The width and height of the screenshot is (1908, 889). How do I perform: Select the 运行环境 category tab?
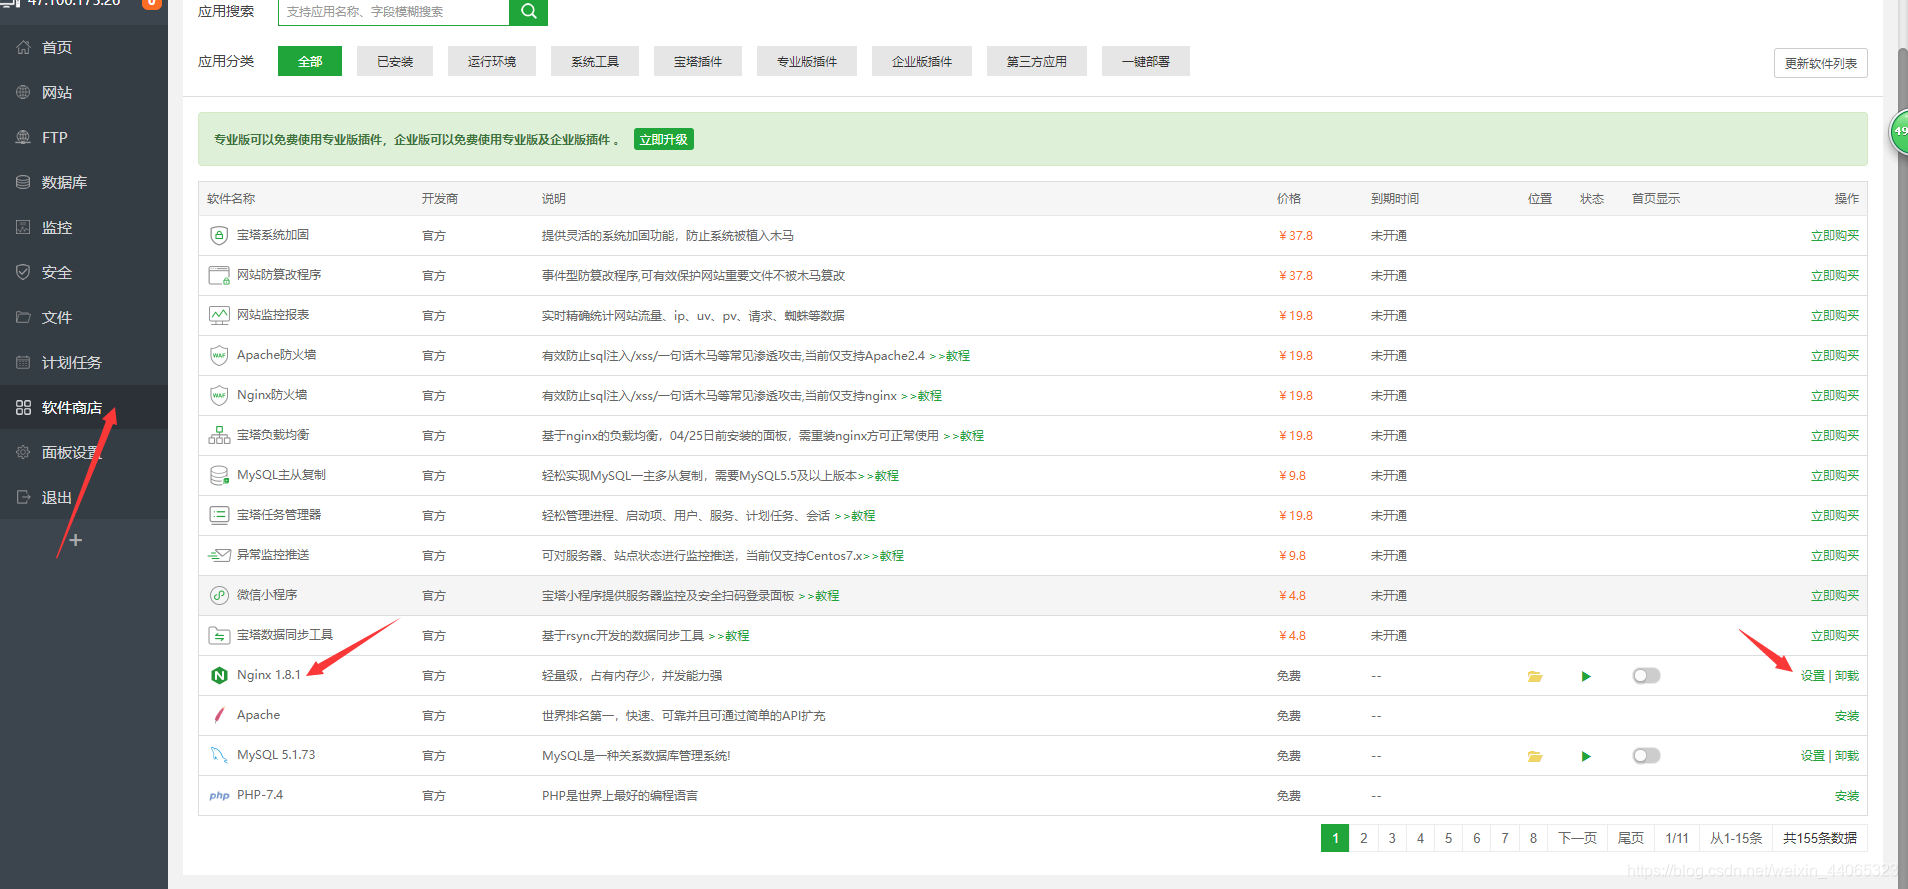492,61
